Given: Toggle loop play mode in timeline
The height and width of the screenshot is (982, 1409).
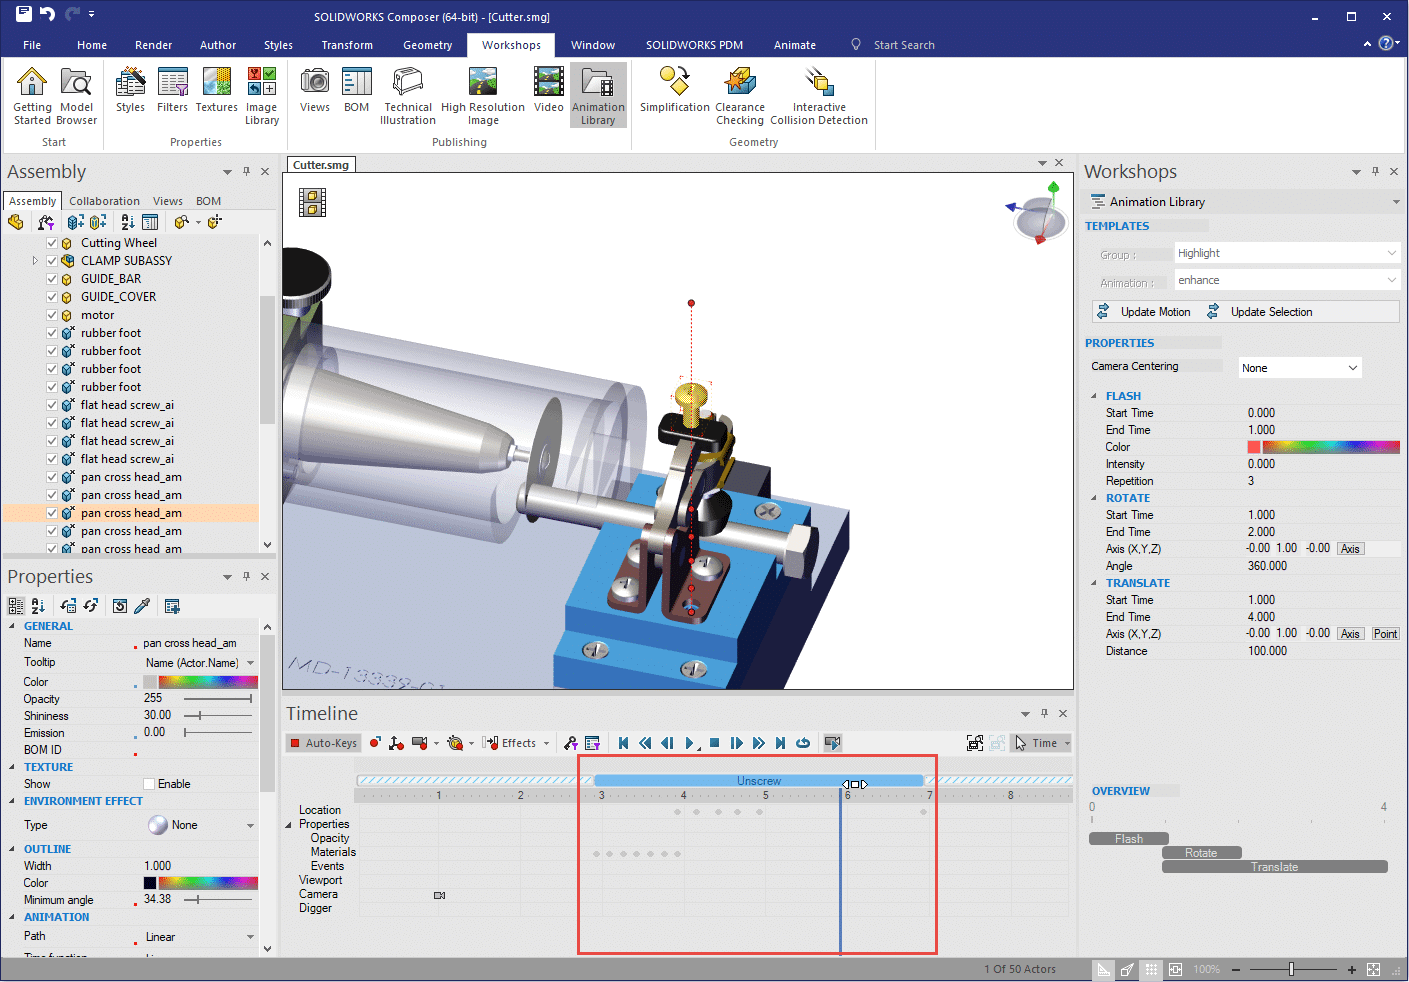Looking at the screenshot, I should [x=803, y=743].
